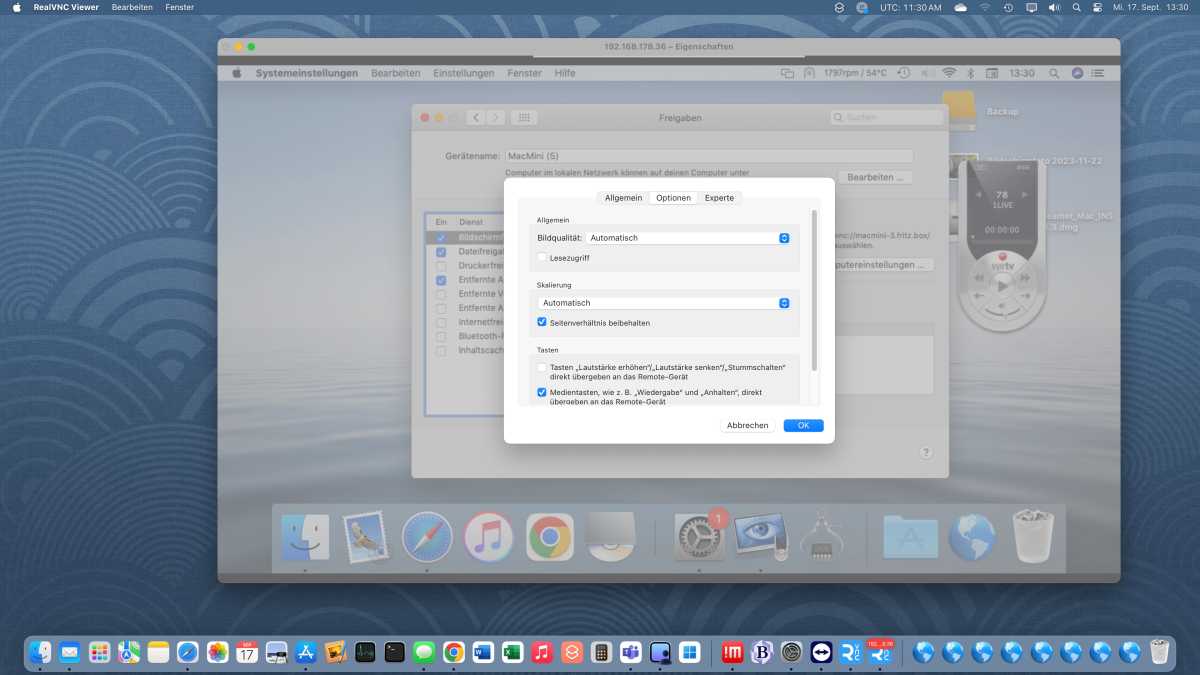
Task: Enable passing volume keys to remote device
Action: click(x=542, y=368)
